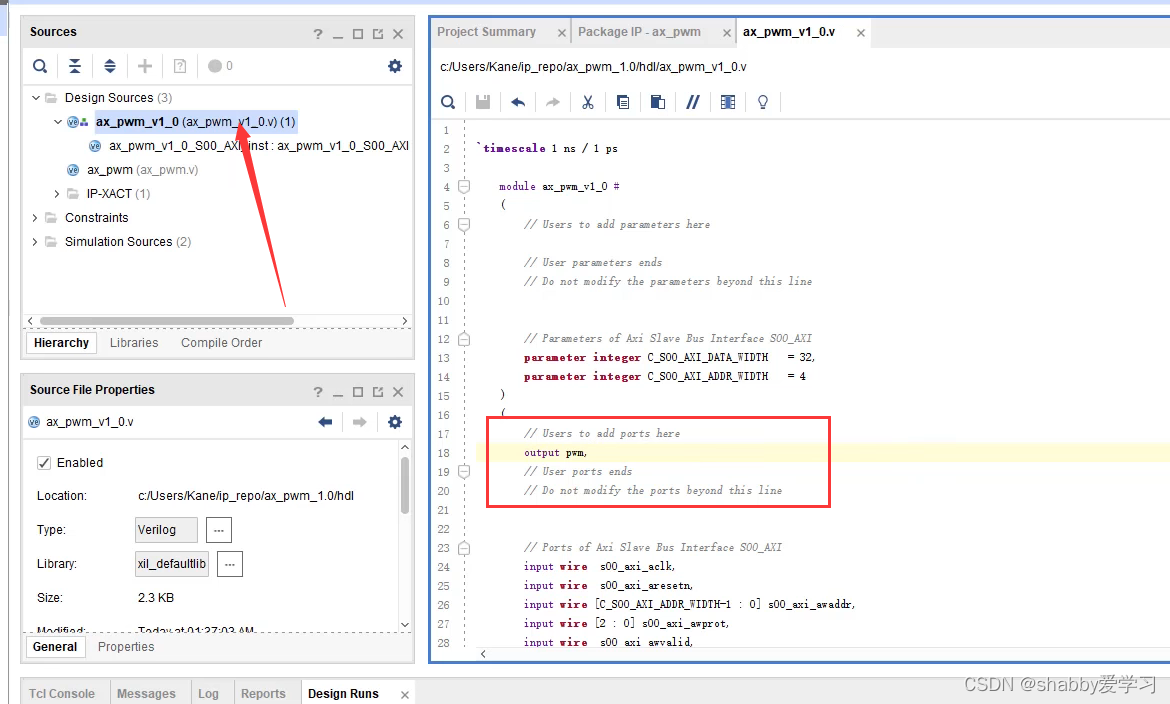Open Sources panel help question mark
The height and width of the screenshot is (704, 1170).
318,34
